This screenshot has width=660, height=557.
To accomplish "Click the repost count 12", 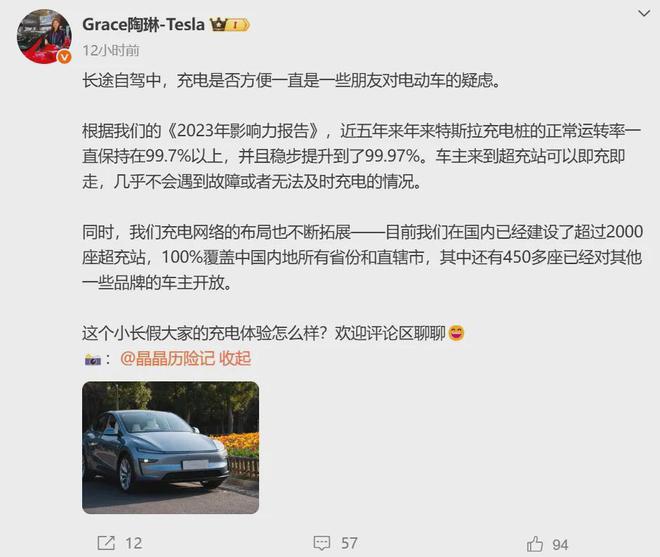I will coord(133,544).
